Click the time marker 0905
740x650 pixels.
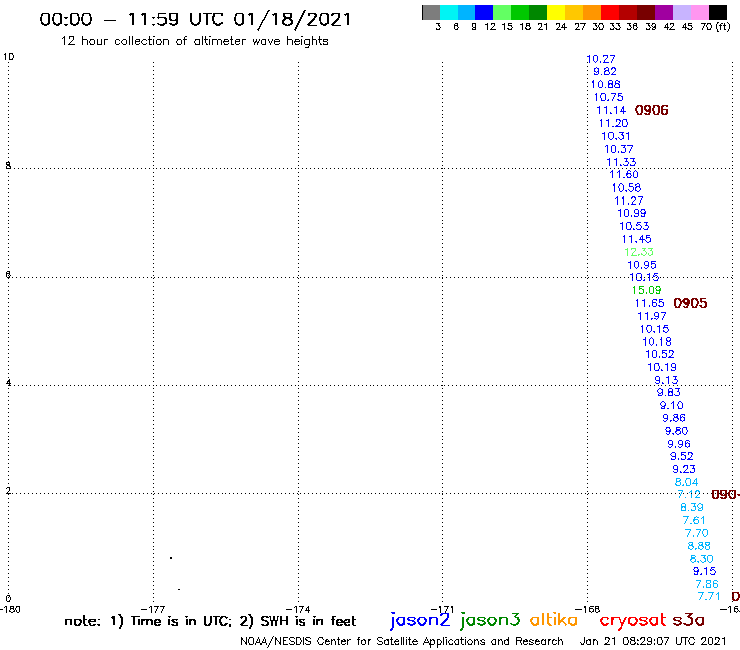(690, 304)
